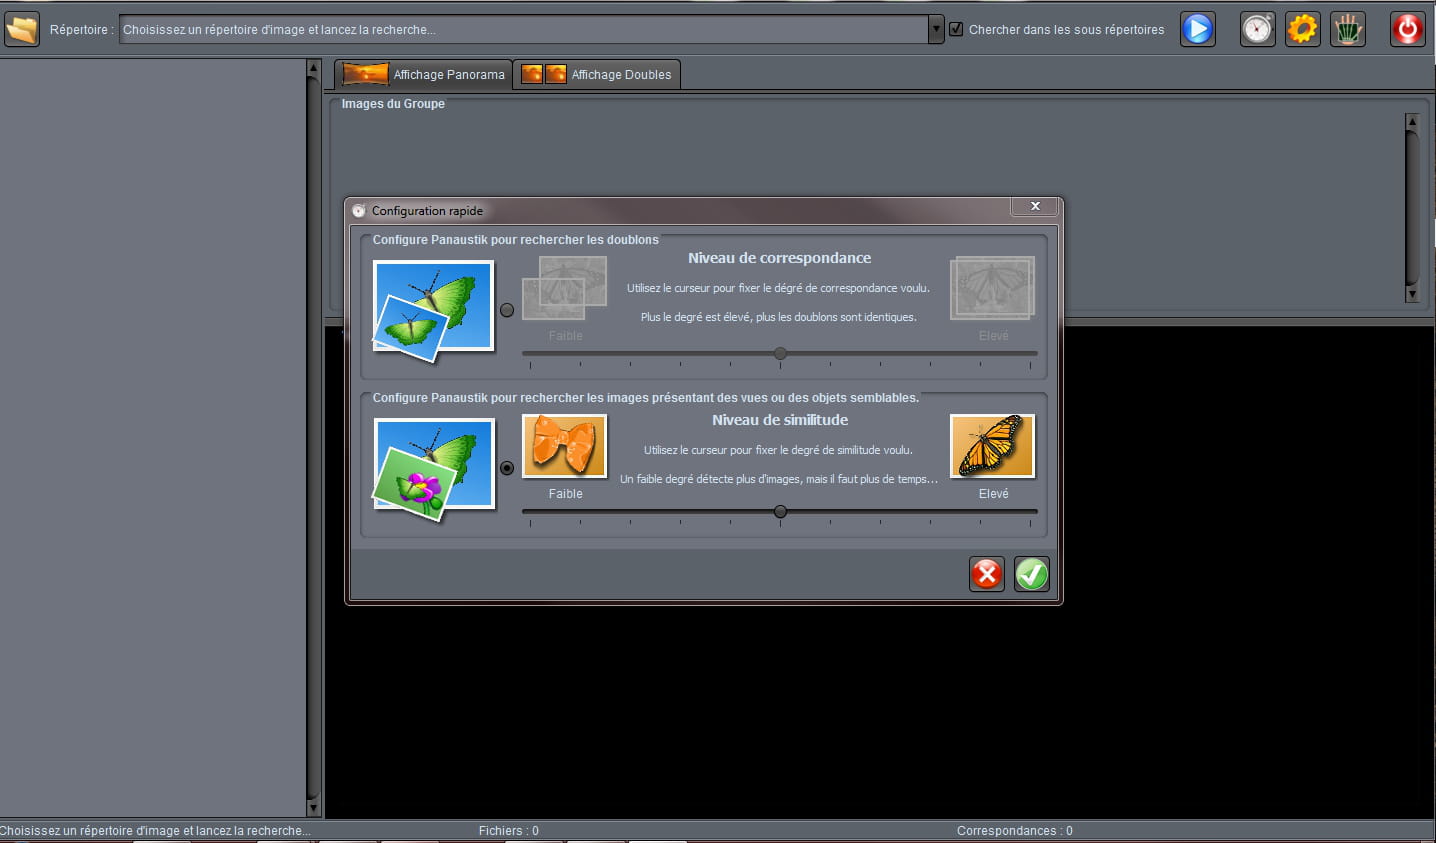The height and width of the screenshot is (843, 1436).
Task: Confirm configuration with the green checkmark
Action: click(1031, 574)
